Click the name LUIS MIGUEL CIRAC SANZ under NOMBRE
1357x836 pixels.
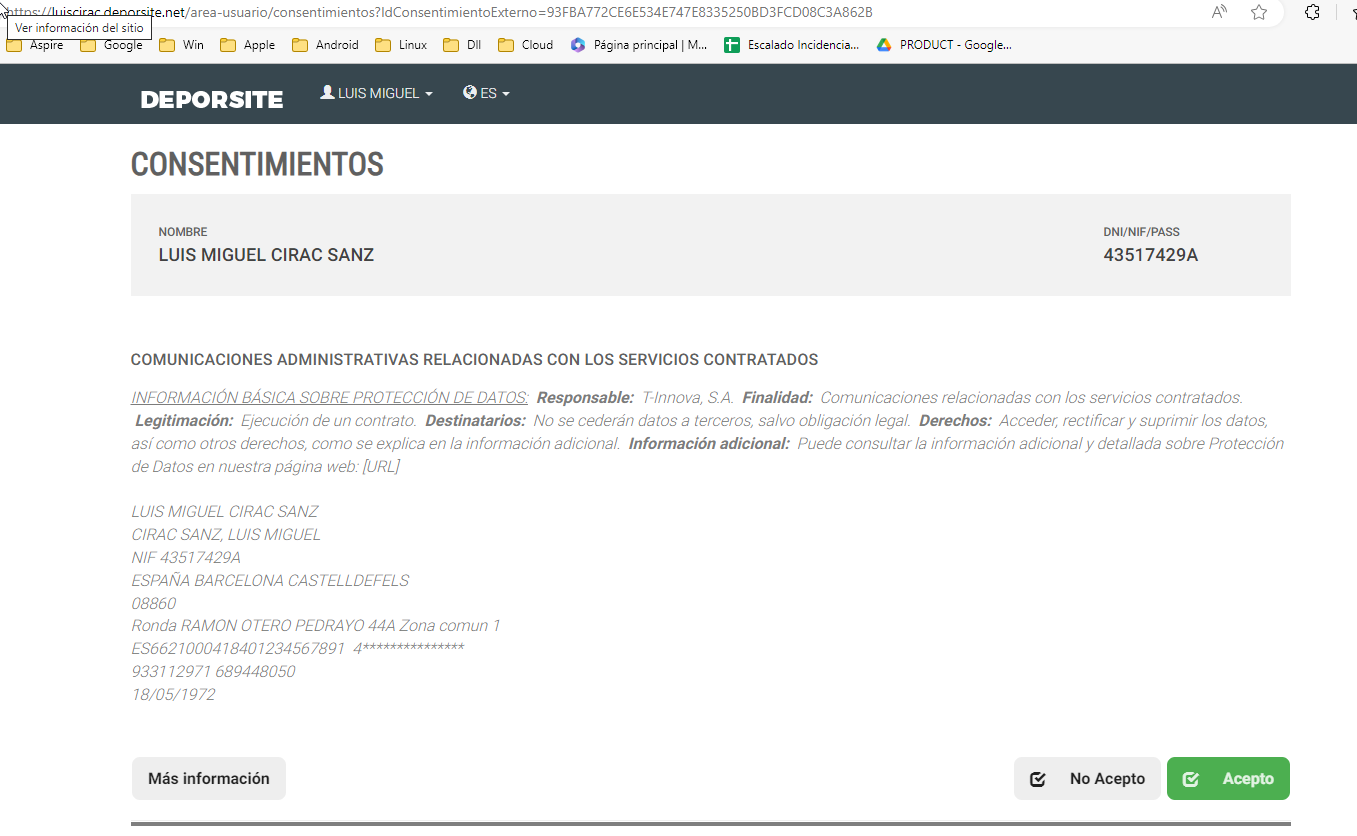[266, 255]
